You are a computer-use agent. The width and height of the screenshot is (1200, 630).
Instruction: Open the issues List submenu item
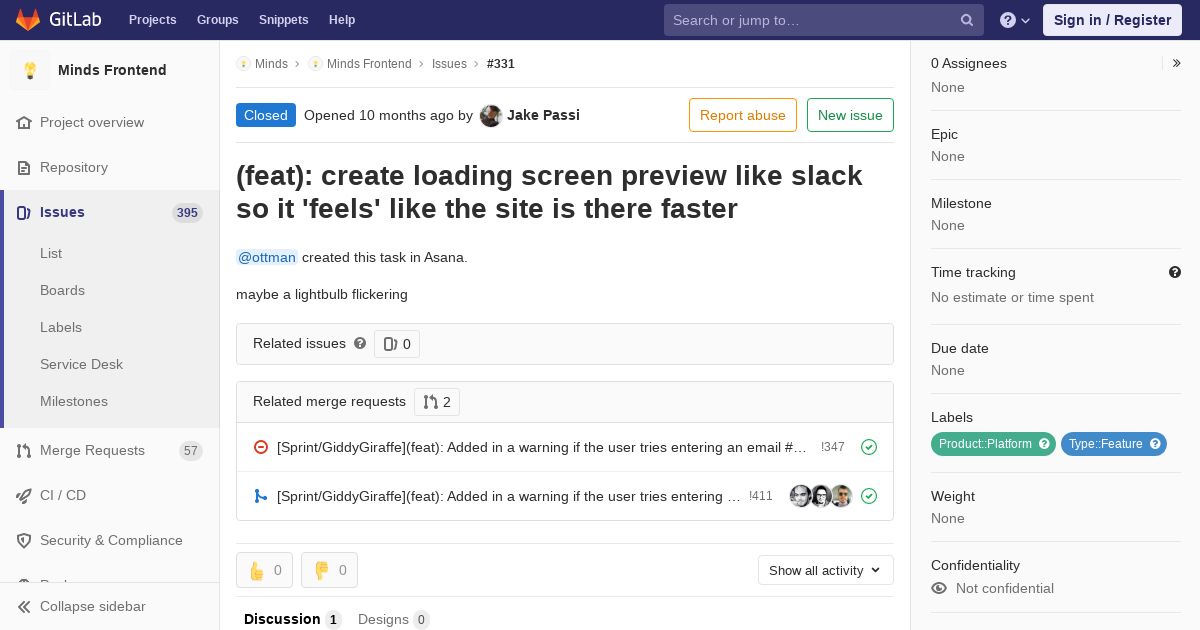click(x=51, y=253)
